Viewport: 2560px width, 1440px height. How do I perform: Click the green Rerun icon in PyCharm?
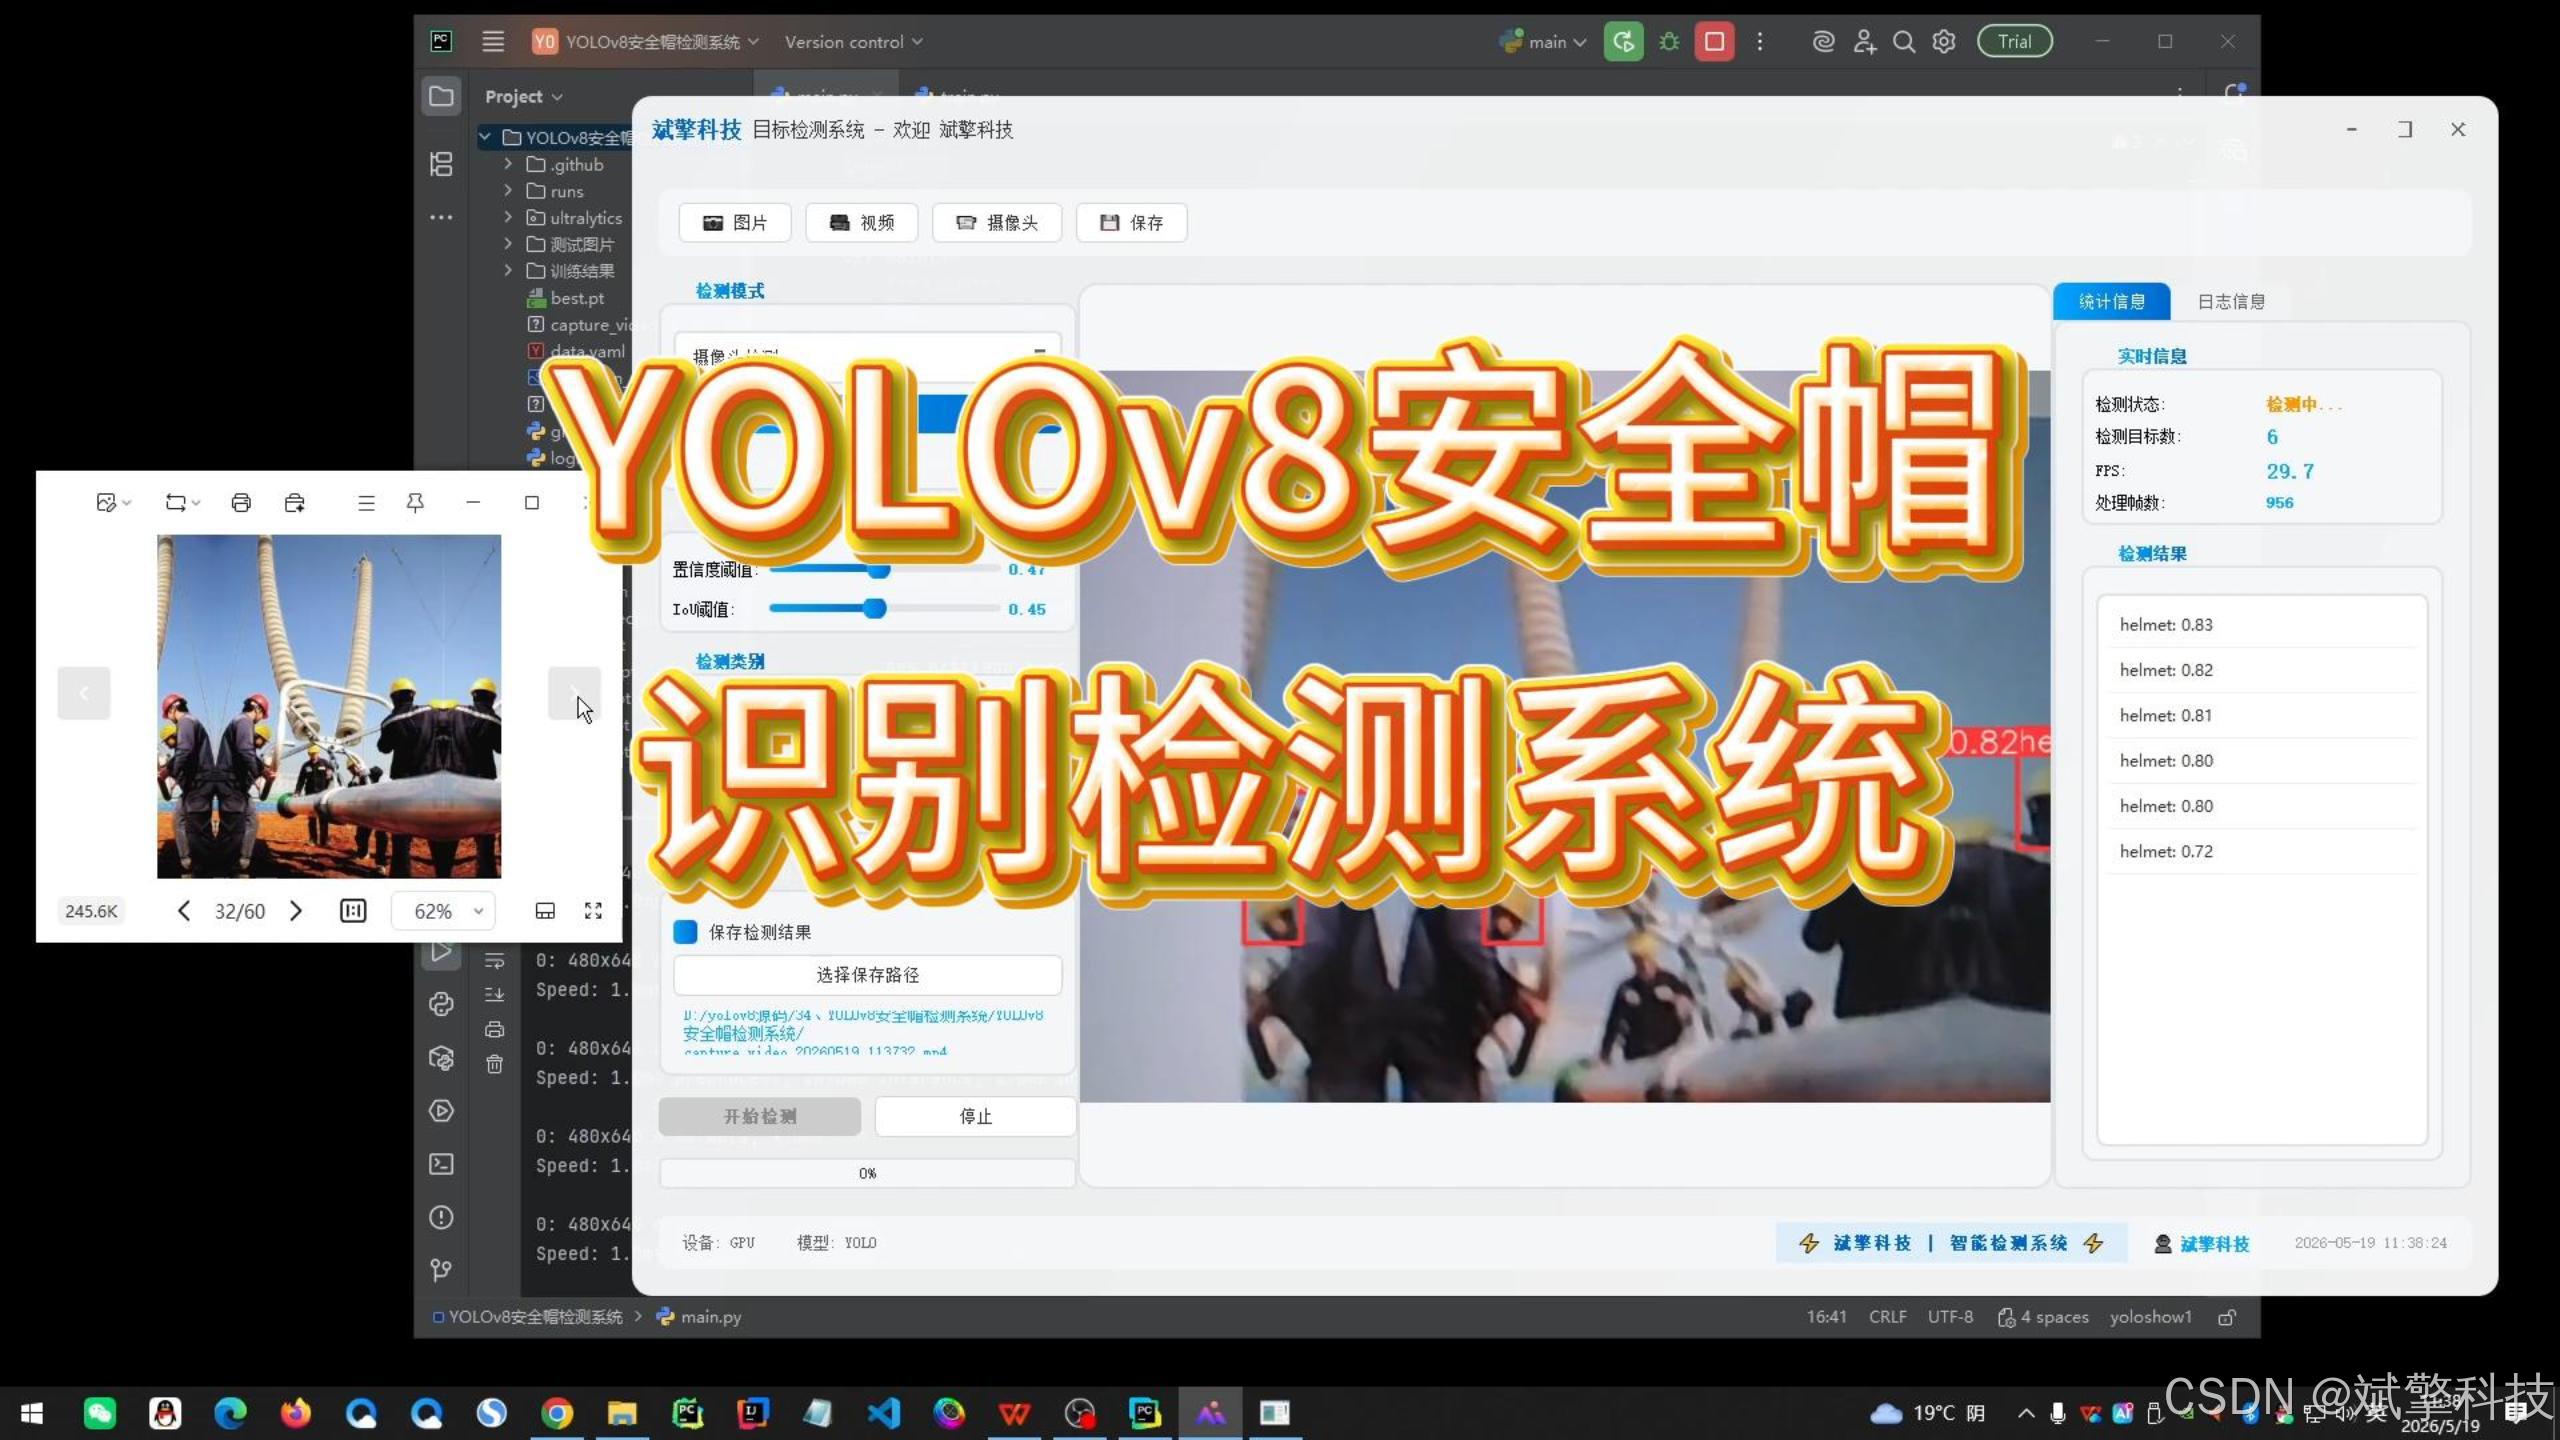click(x=1623, y=41)
